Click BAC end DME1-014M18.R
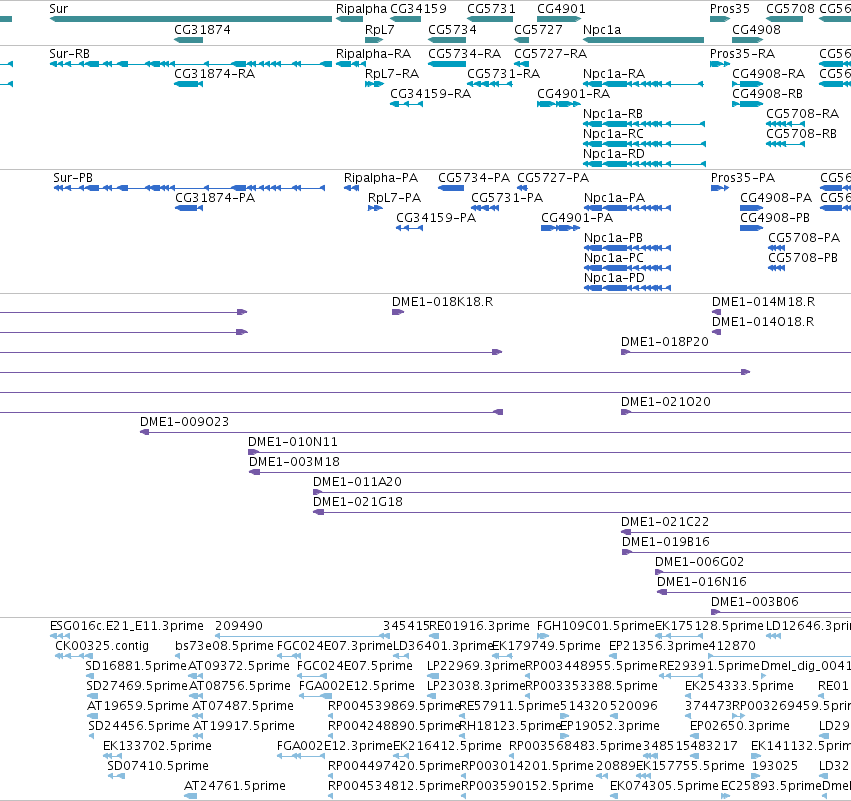The image size is (851, 801). [x=716, y=312]
